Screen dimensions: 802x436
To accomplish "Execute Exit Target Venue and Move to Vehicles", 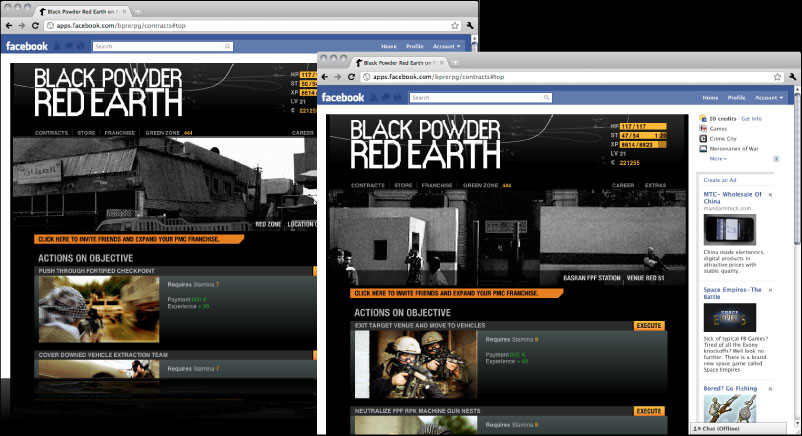I will pos(649,325).
